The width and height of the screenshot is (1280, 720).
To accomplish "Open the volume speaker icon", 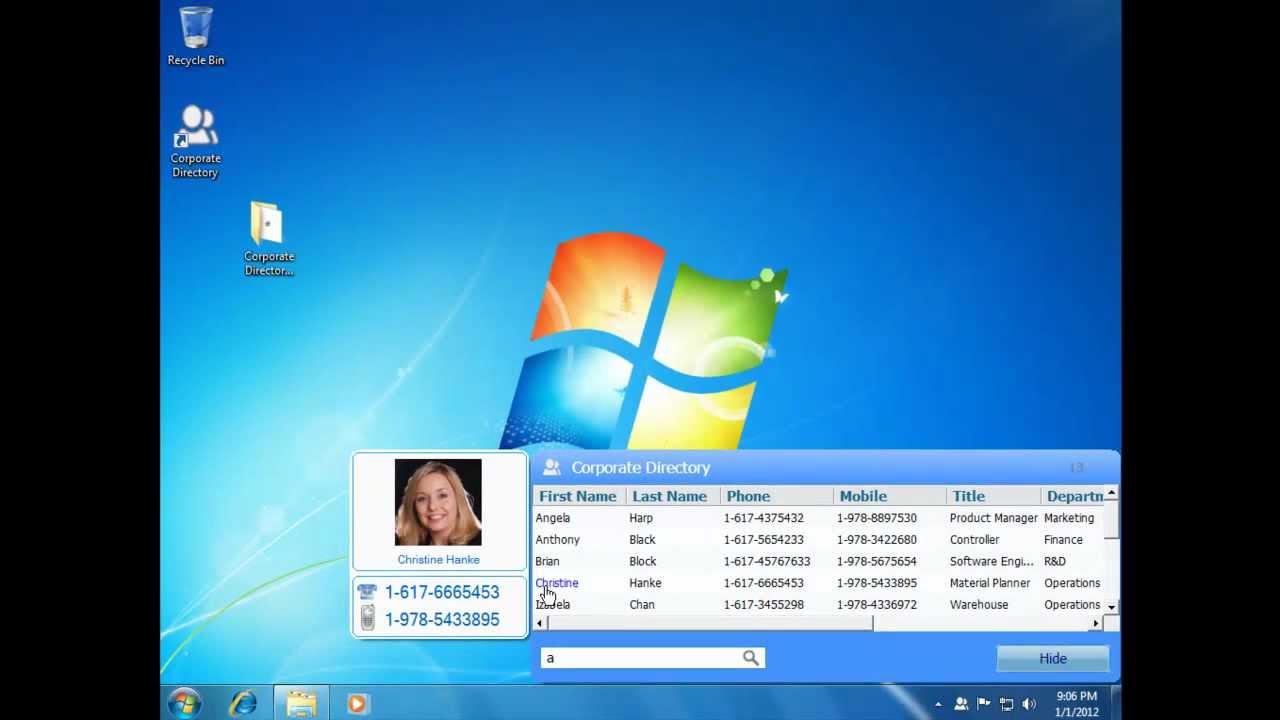I will point(1029,704).
